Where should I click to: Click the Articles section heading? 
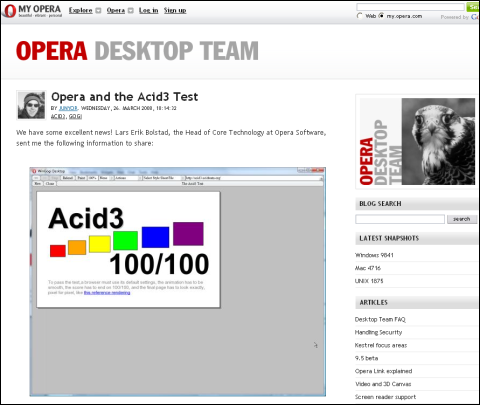point(374,302)
